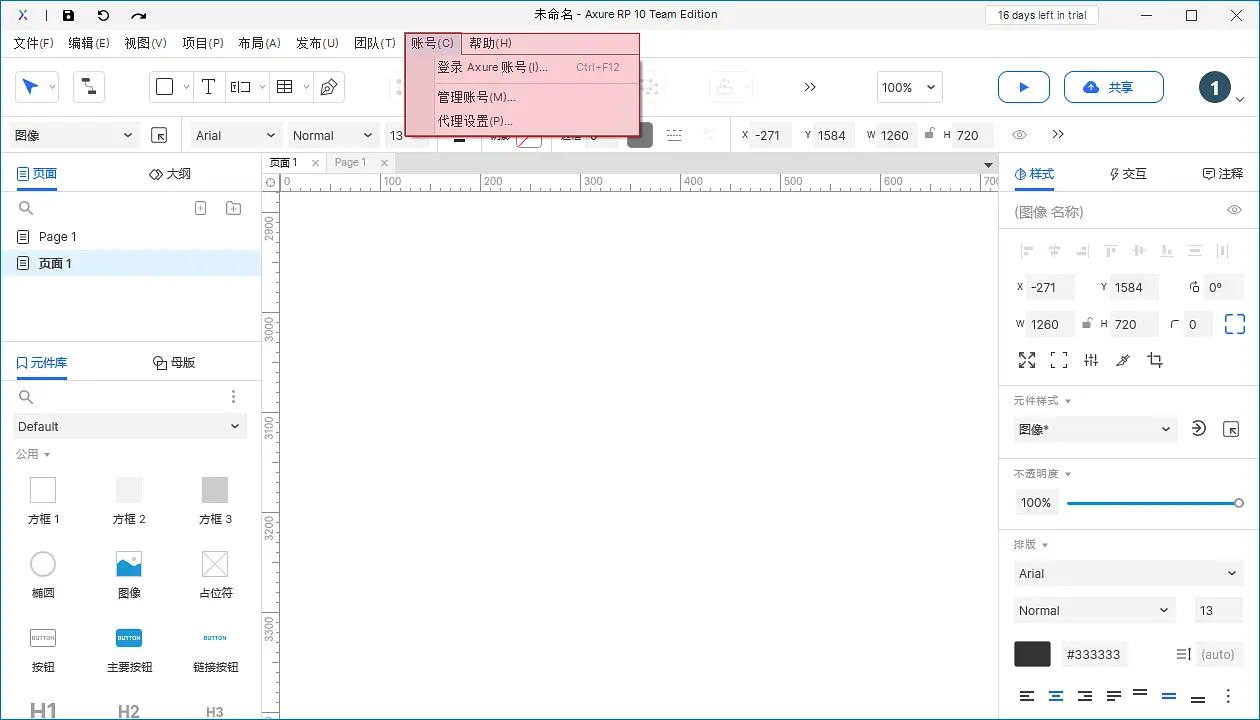Image resolution: width=1260 pixels, height=720 pixels.
Task: Toggle widget visibility eye in style panel
Action: tap(1234, 210)
